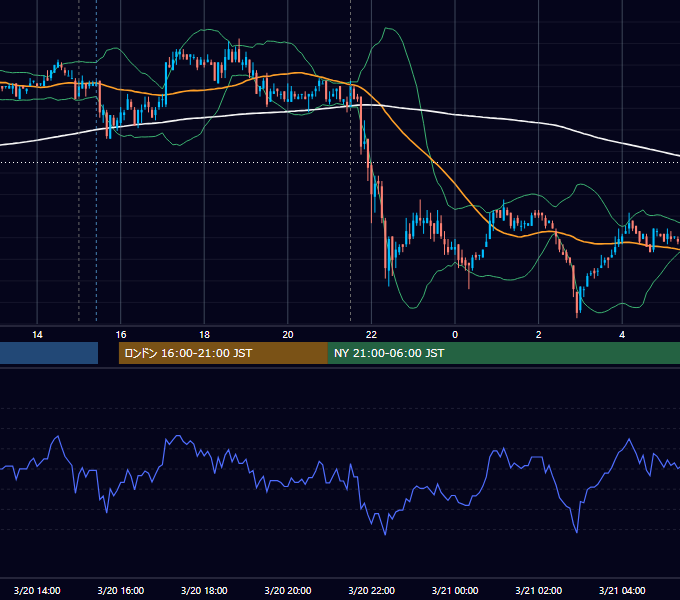Click the hour label 18 on the price chart axis

coord(204,335)
